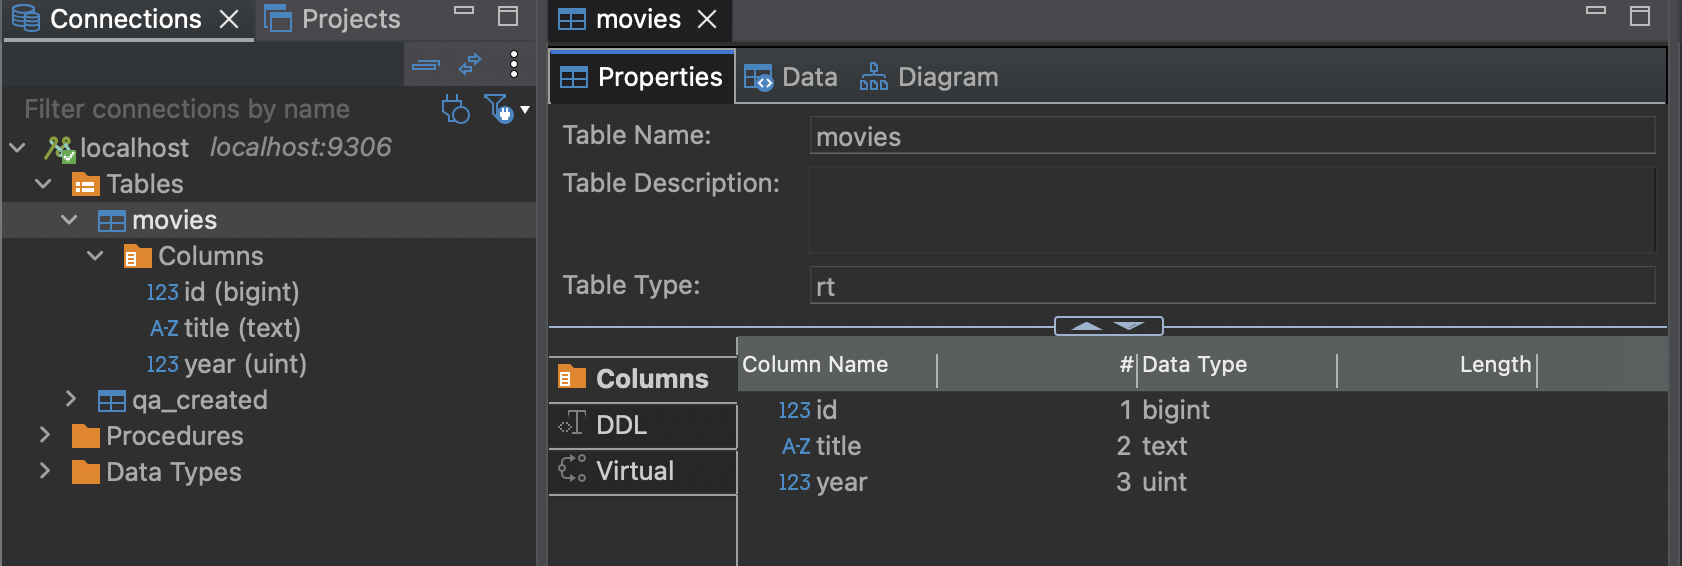Click numeric icon in id grid row
The width and height of the screenshot is (1682, 566).
794,411
